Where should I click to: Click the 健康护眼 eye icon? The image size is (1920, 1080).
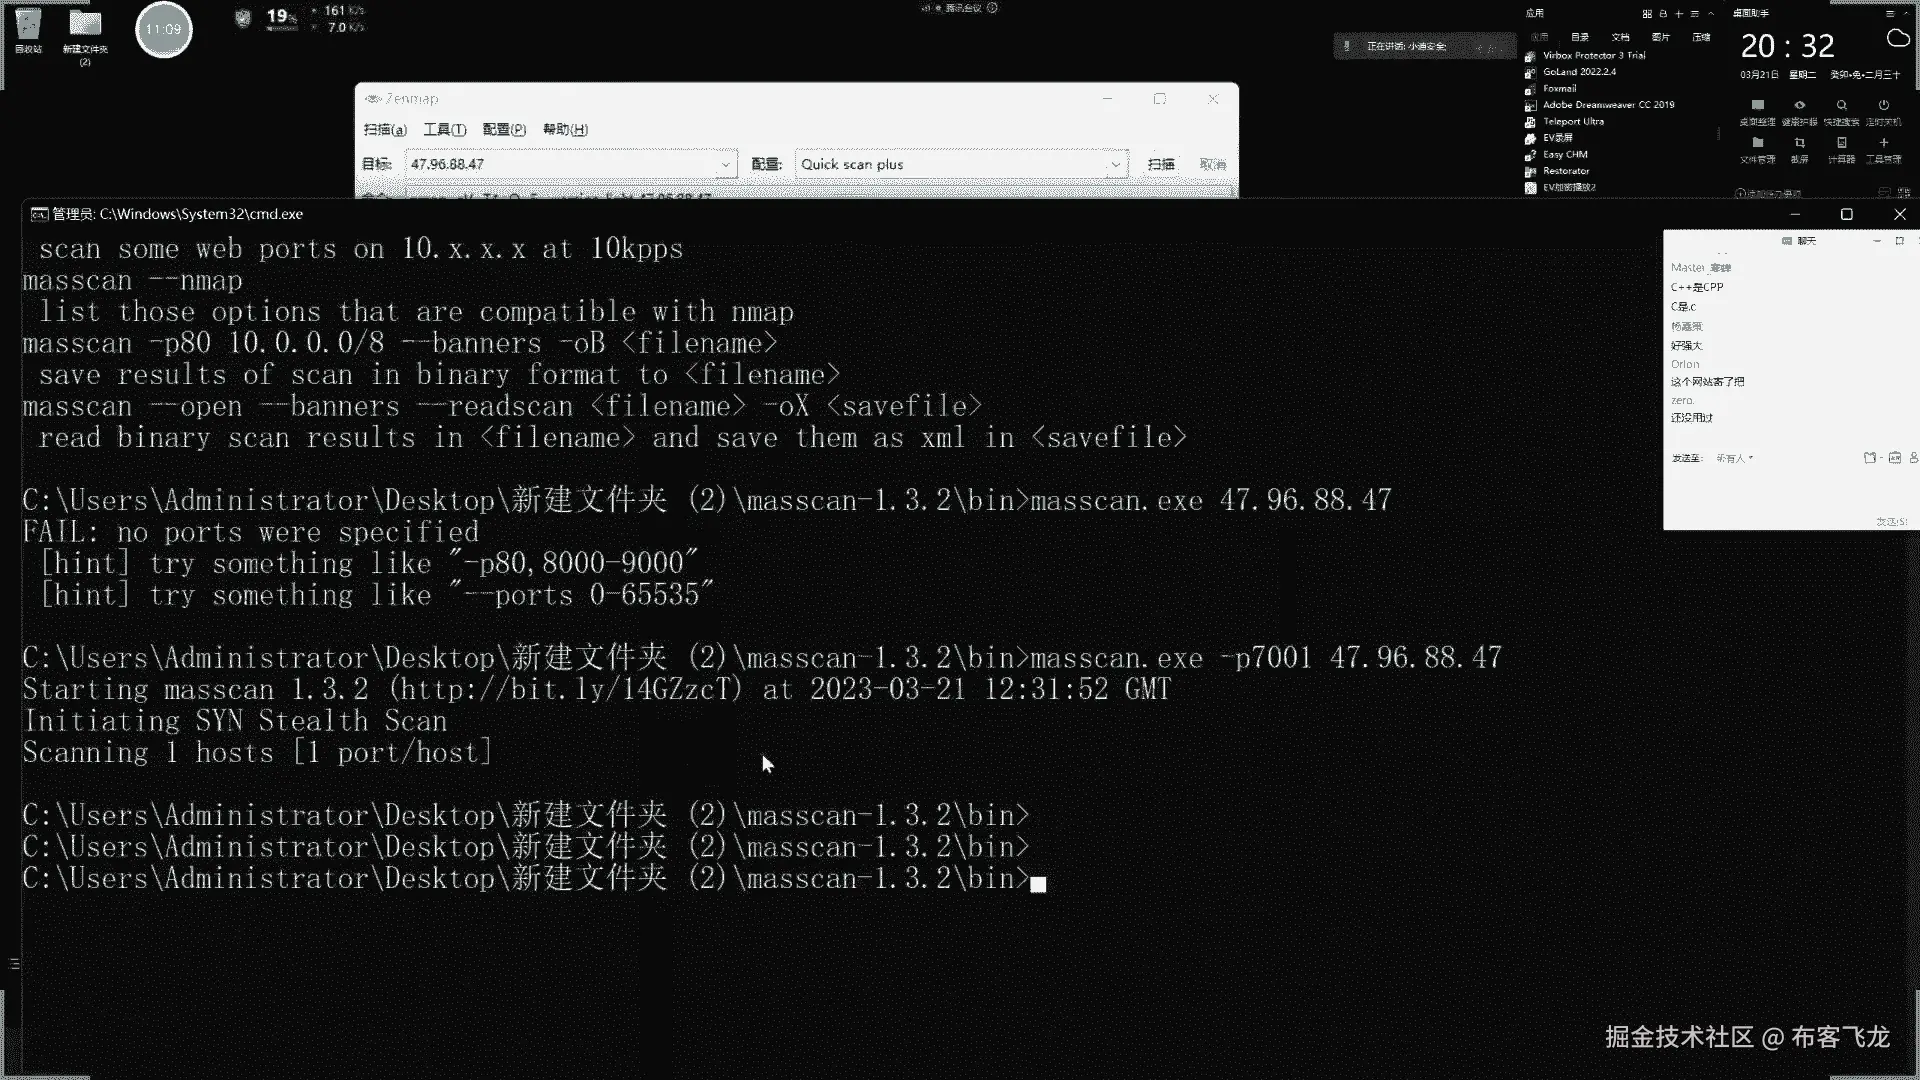click(x=1799, y=106)
